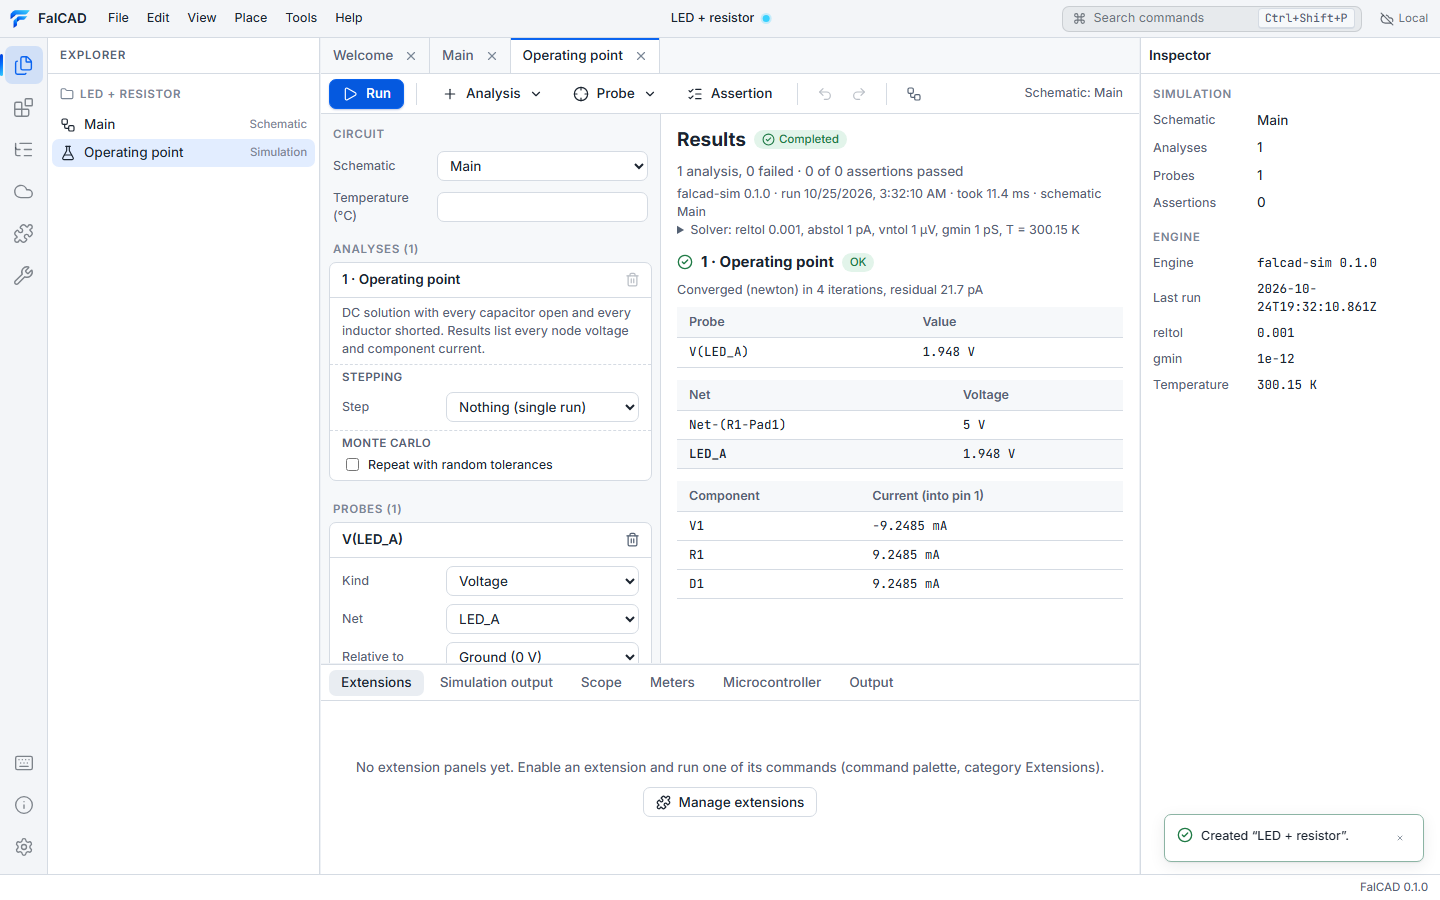Open the Probe Kind Voltage dropdown
Viewport: 1440px width, 900px height.
pos(542,581)
